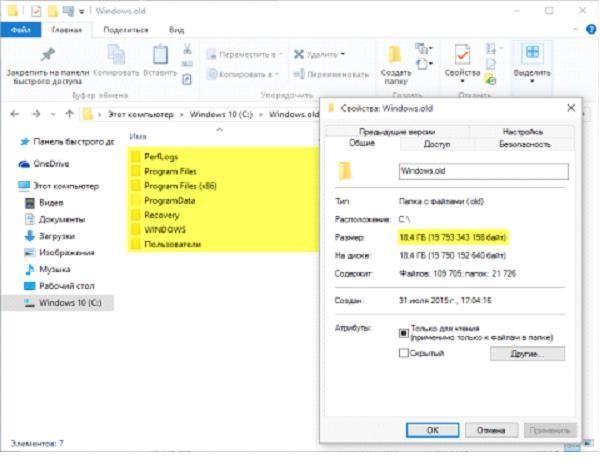Viewport: 600px width, 471px height.
Task: Select Quick access panel in the sidebar
Action: [x=67, y=142]
